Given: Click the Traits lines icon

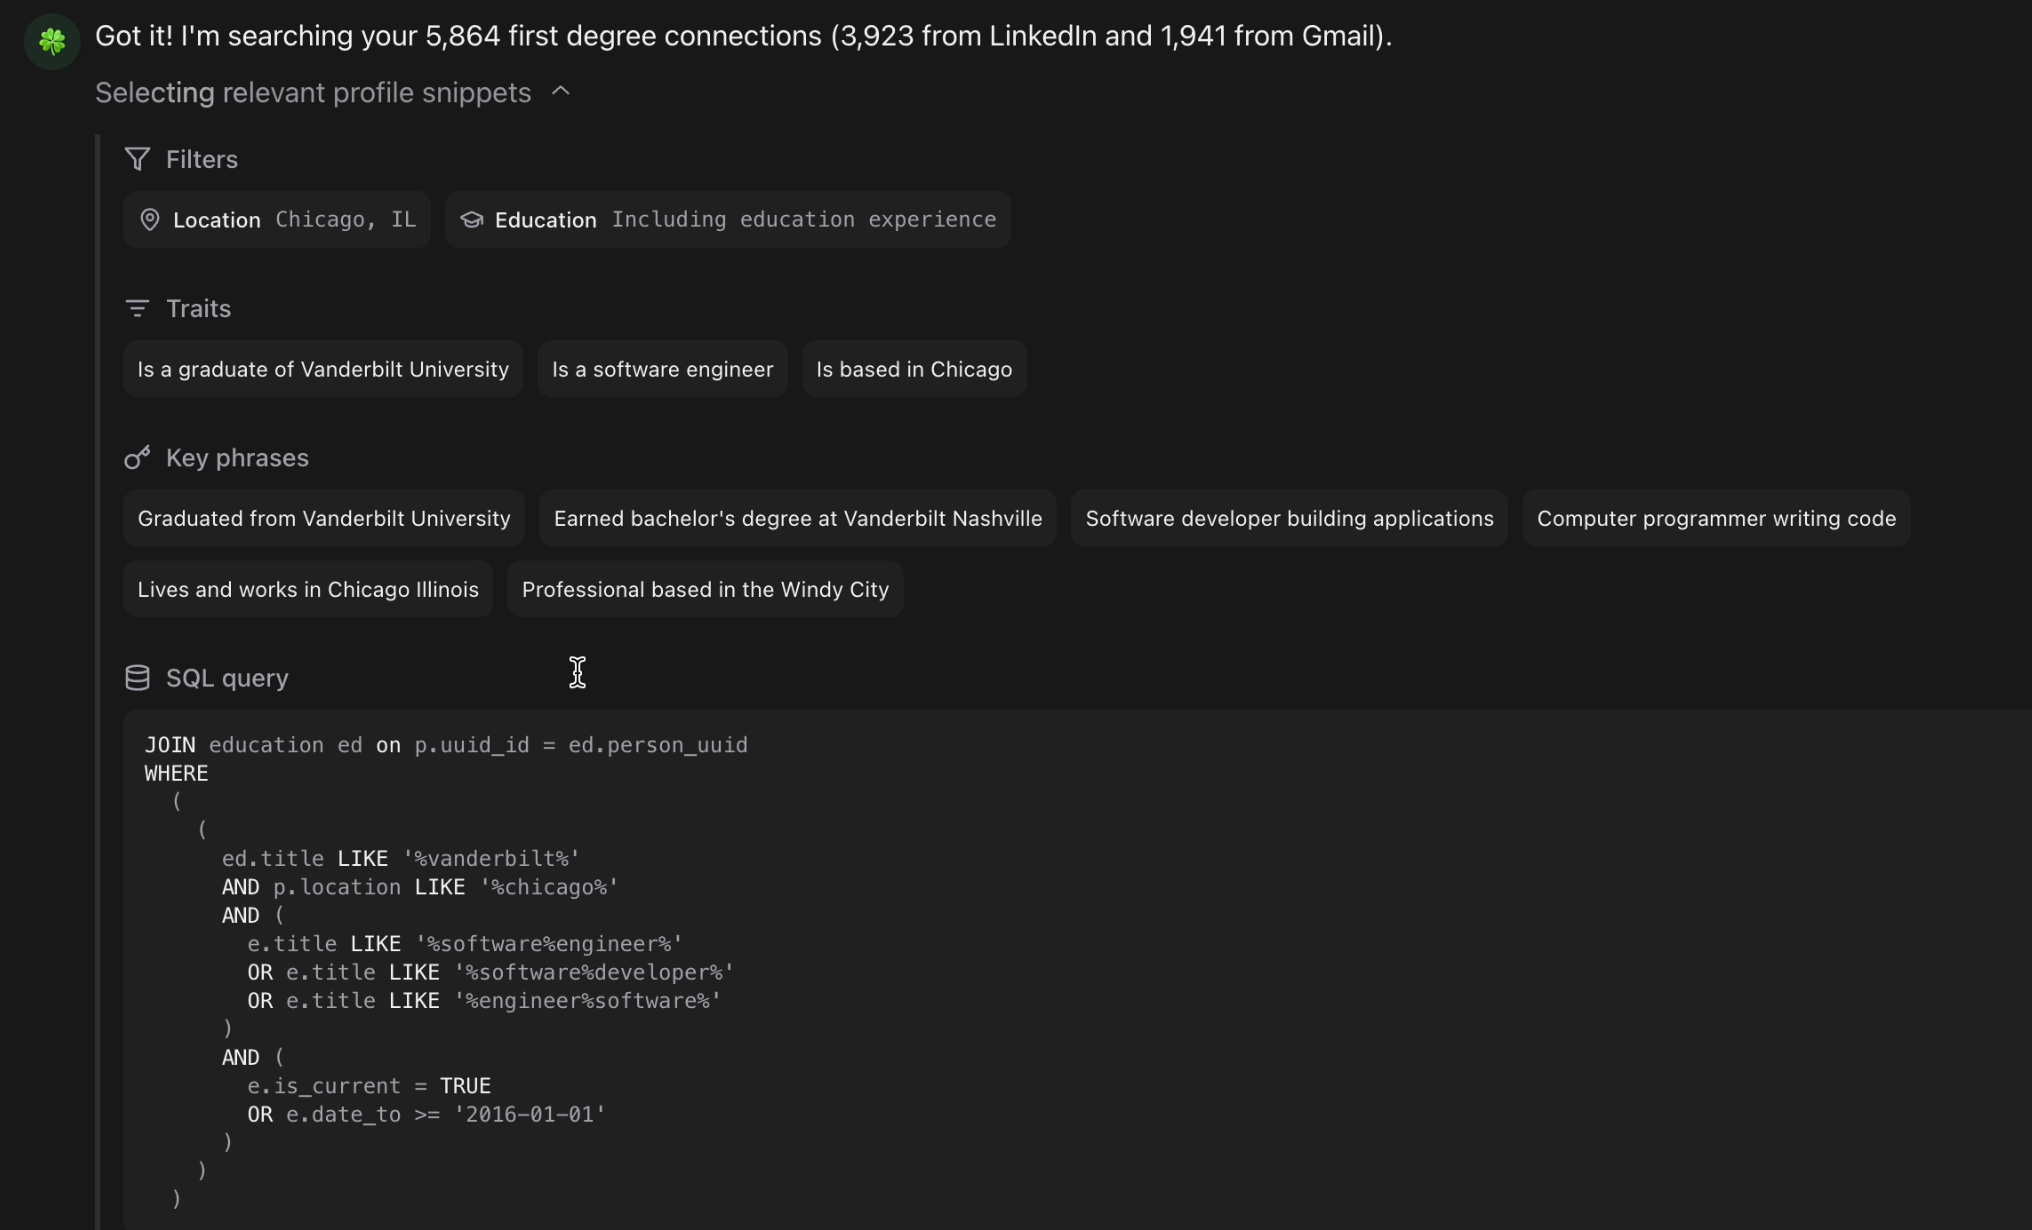Looking at the screenshot, I should [137, 308].
